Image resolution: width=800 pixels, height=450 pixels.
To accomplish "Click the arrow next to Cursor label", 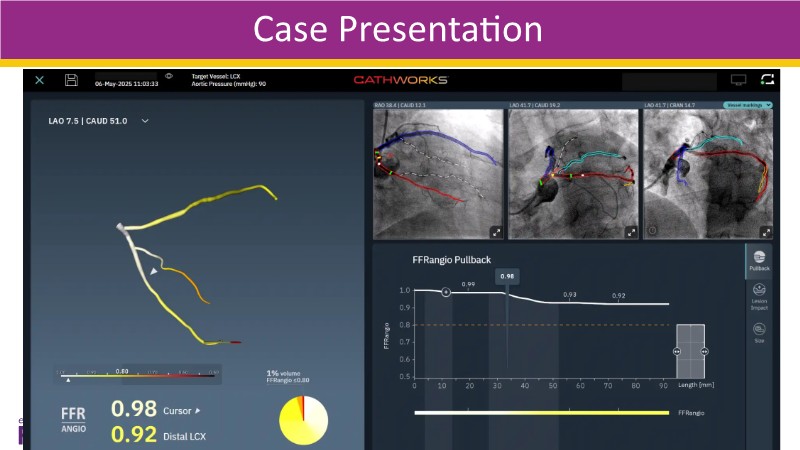I will 197,410.
